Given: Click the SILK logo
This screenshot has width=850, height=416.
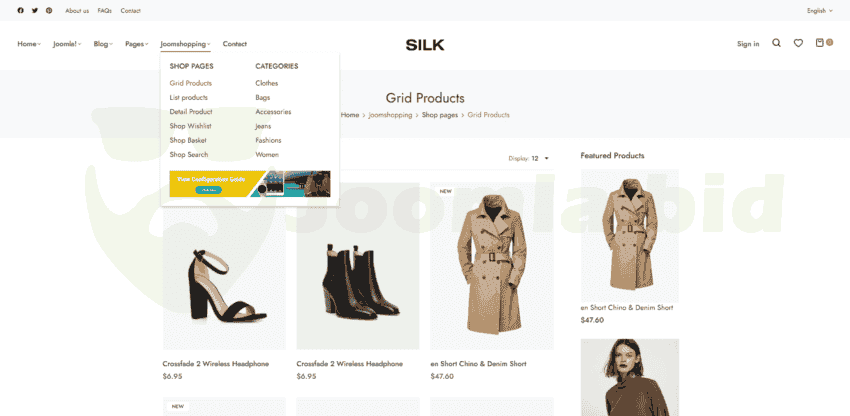Looking at the screenshot, I should (425, 45).
